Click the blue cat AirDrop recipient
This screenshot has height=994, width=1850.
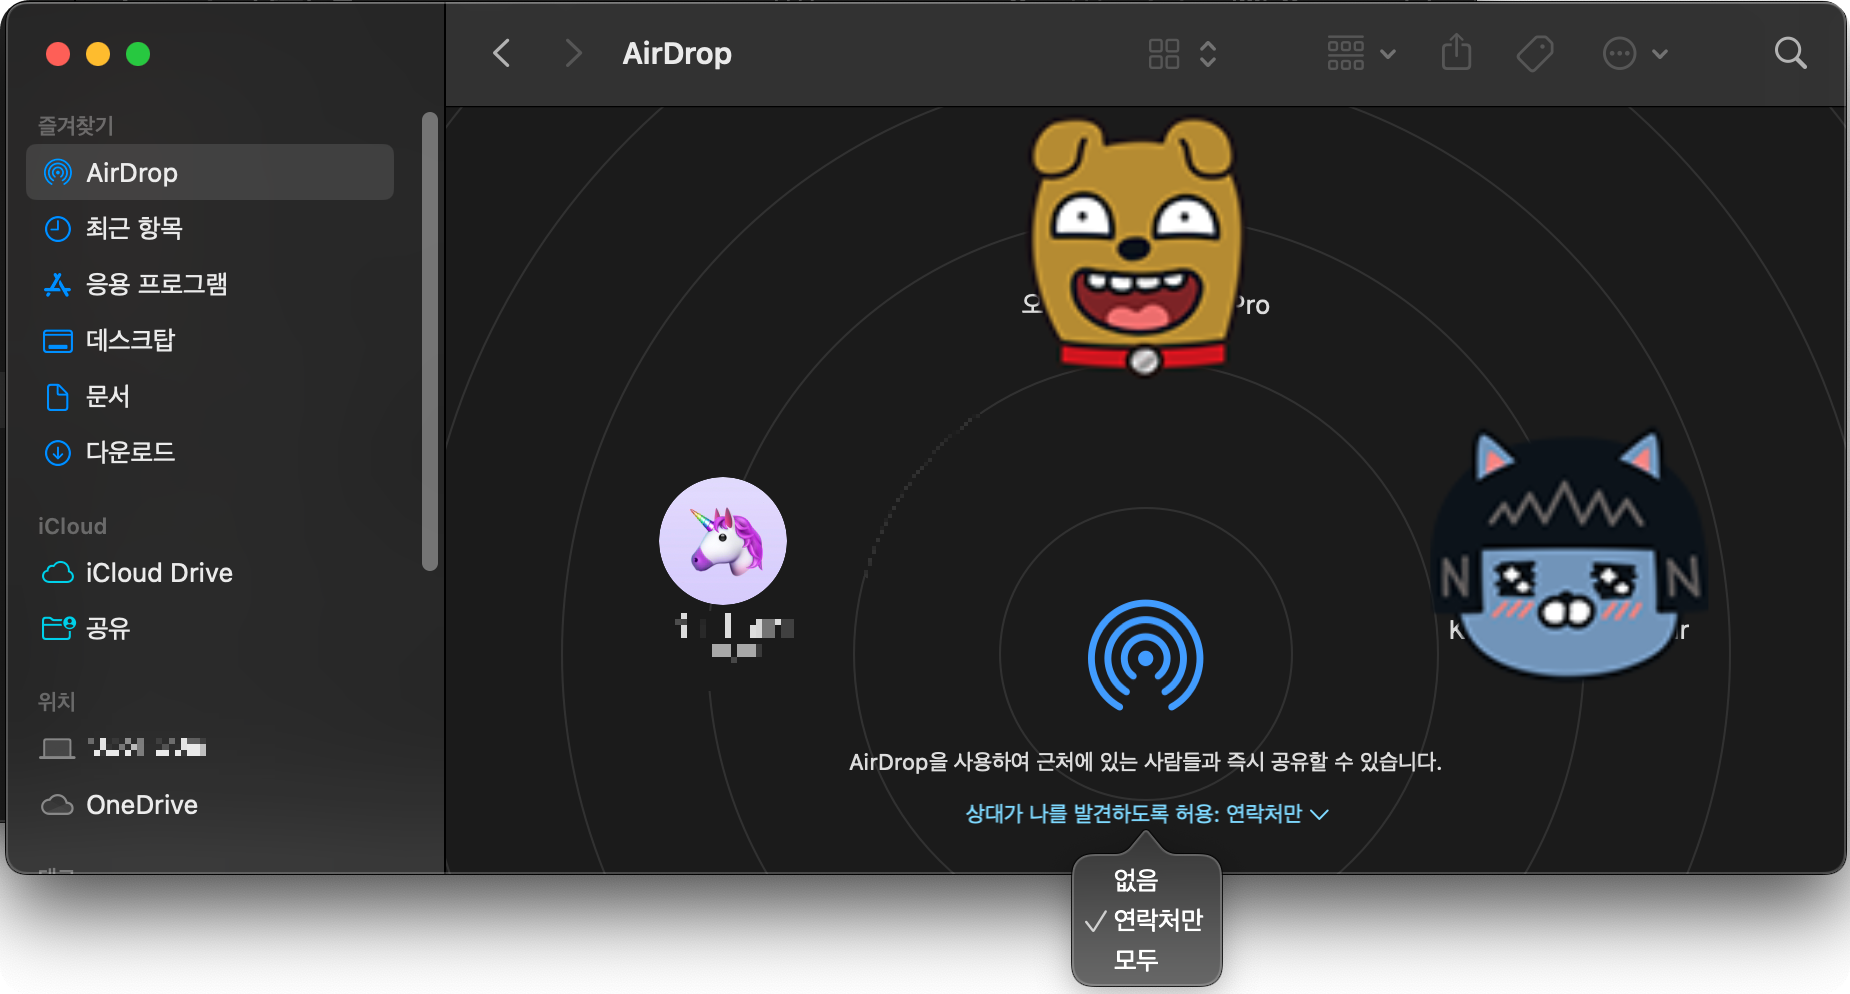[1570, 555]
